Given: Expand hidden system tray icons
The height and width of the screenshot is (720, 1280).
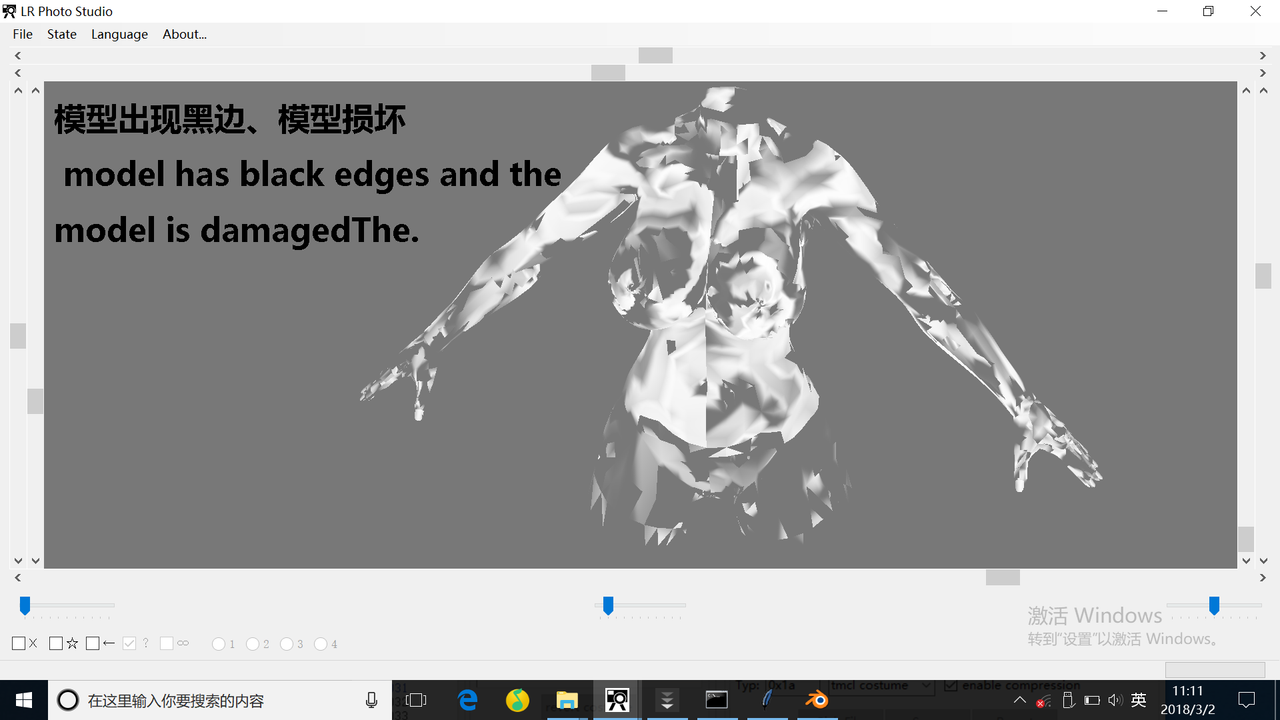Looking at the screenshot, I should click(1019, 700).
